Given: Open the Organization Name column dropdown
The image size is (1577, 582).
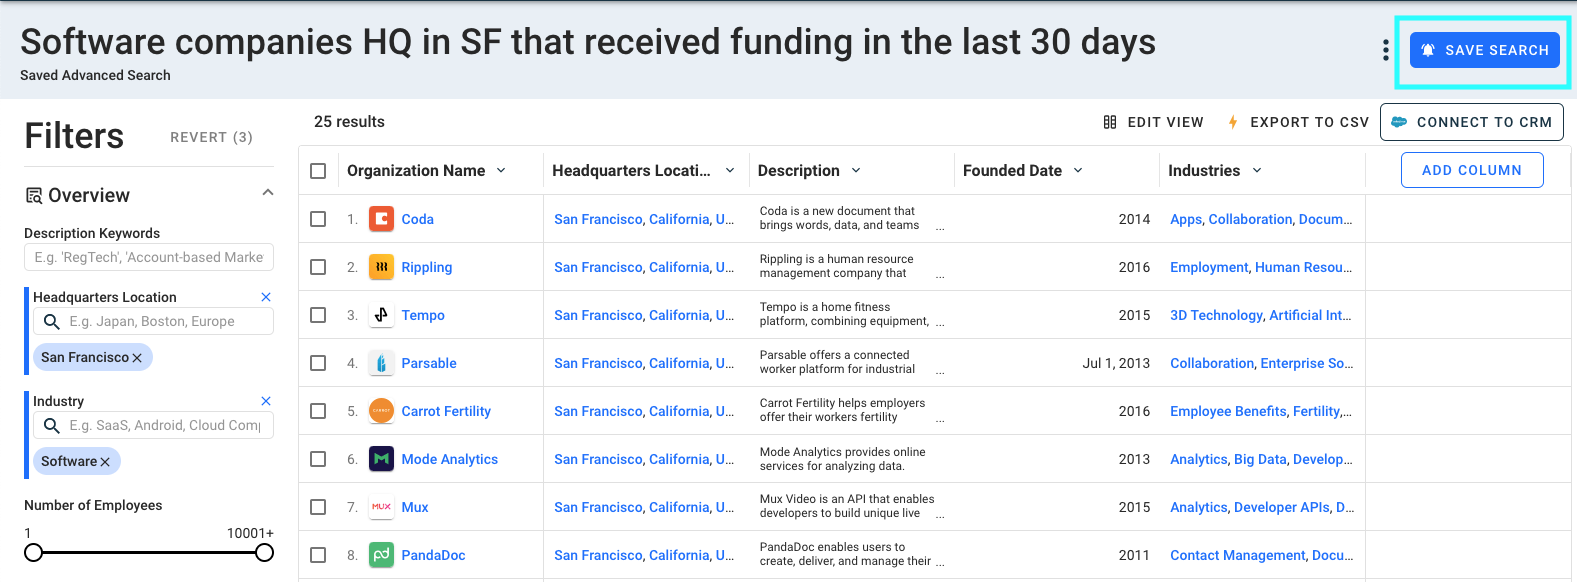Looking at the screenshot, I should pos(501,171).
